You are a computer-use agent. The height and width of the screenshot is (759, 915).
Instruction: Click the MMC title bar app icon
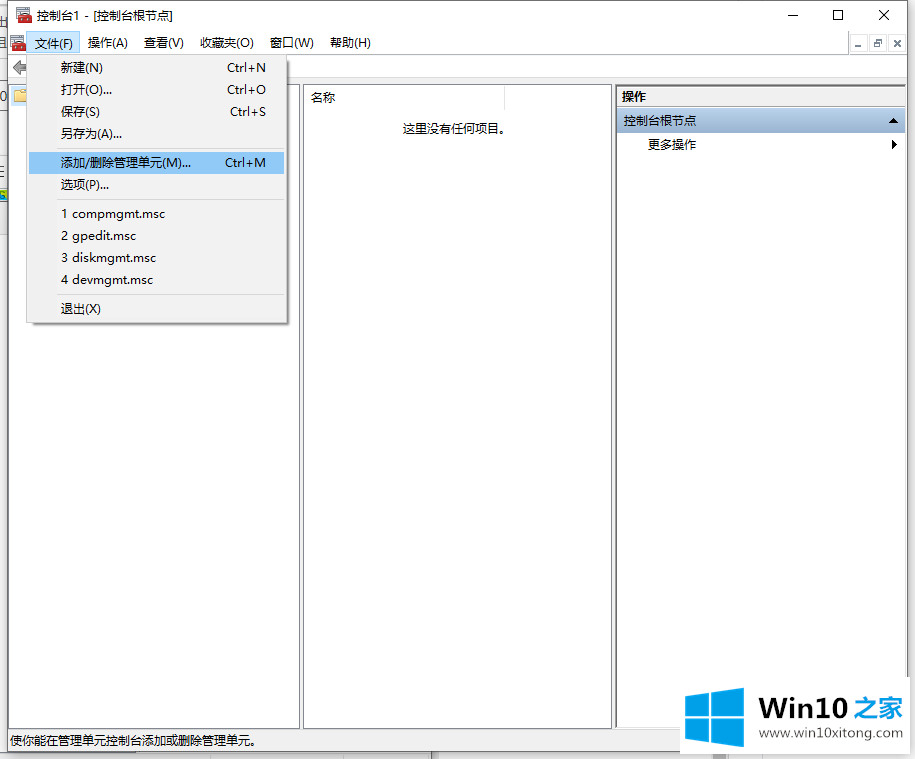point(23,15)
